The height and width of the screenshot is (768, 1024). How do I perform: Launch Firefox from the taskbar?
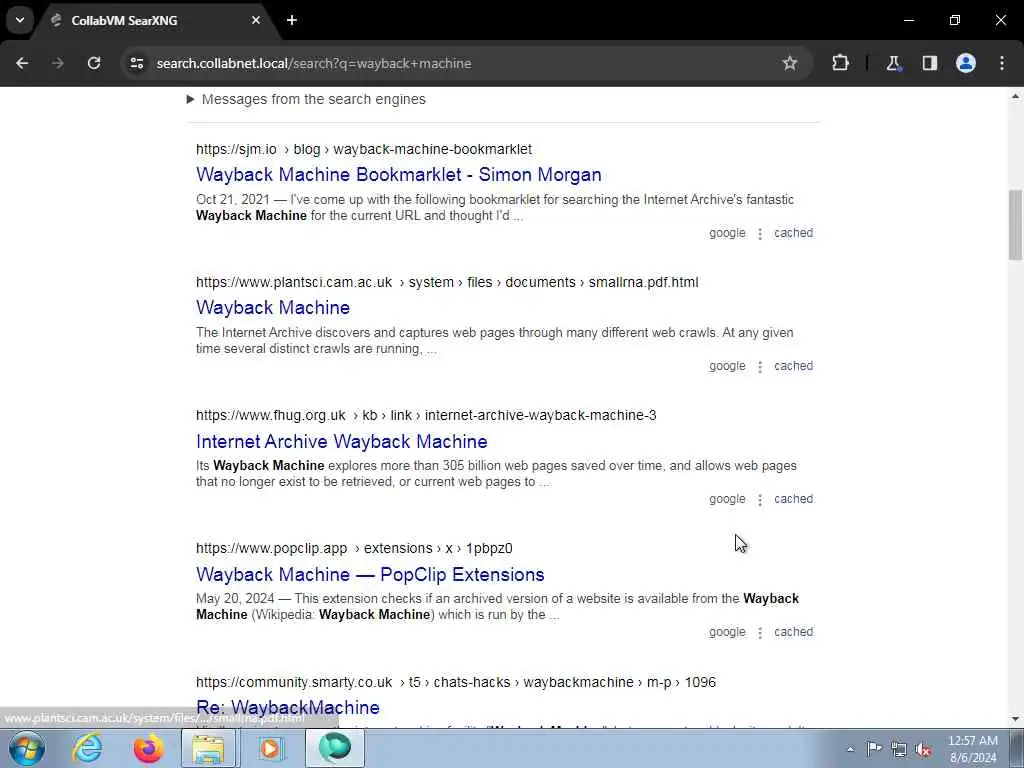[148, 748]
